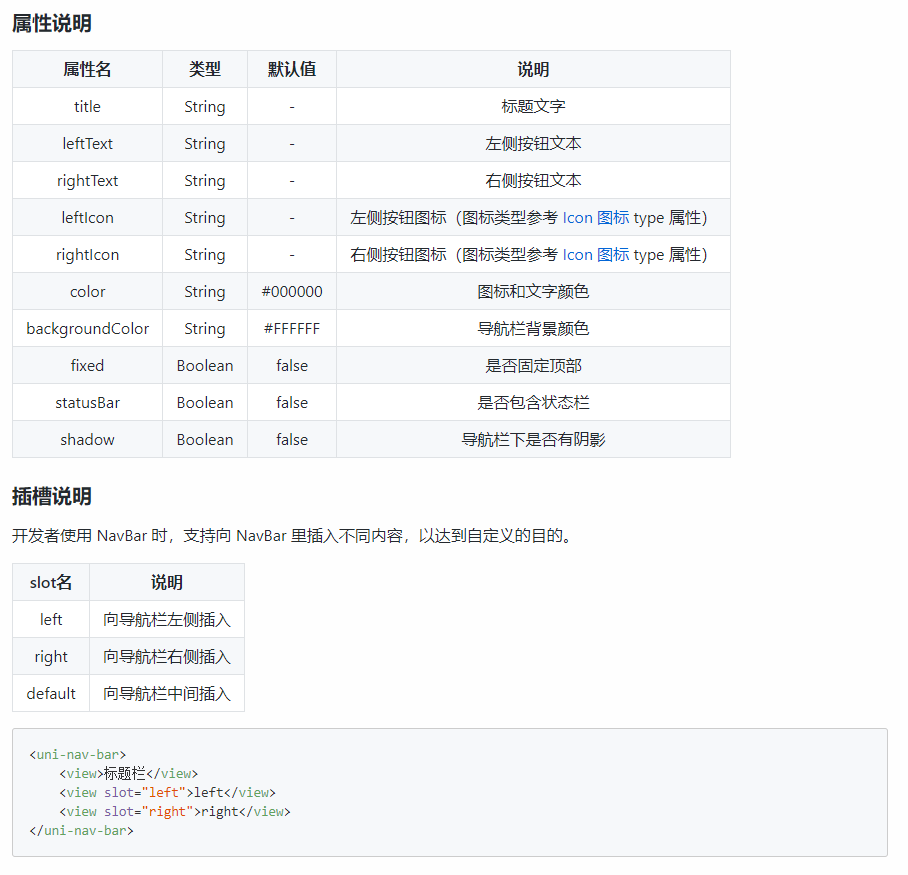The width and height of the screenshot is (908, 875).
Task: Select the backgroundColor property name
Action: [87, 328]
